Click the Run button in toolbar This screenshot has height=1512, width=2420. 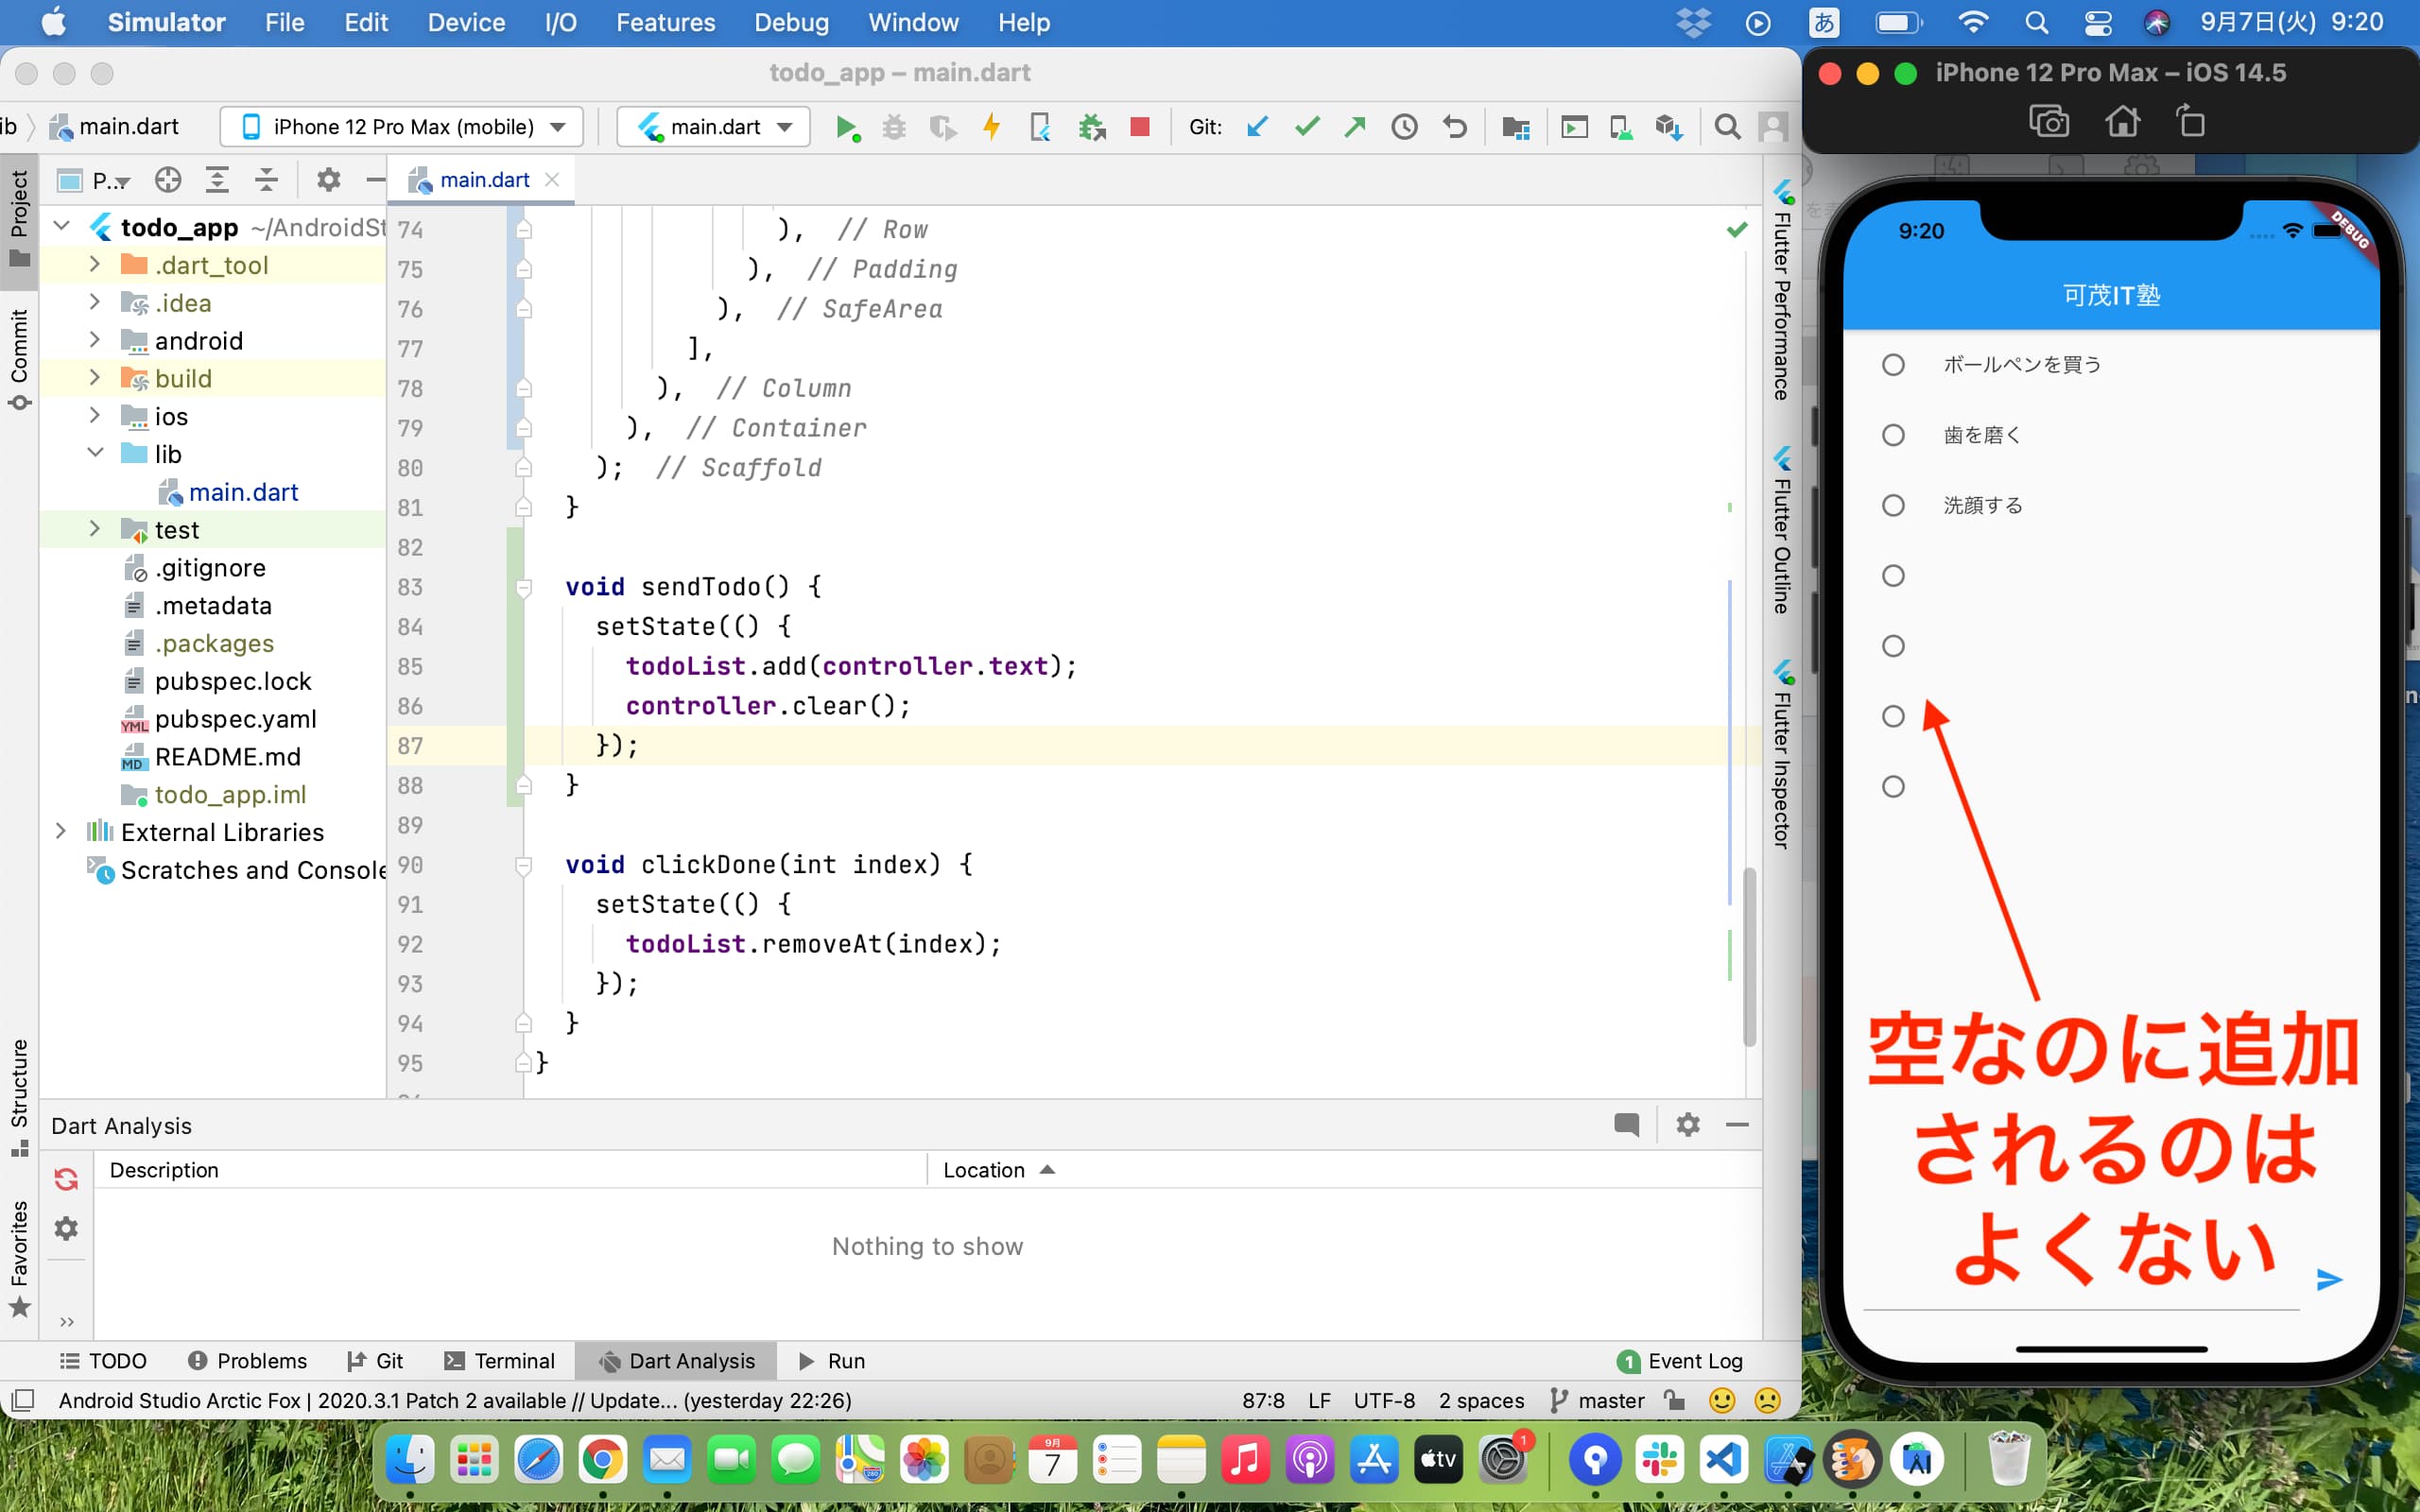tap(847, 128)
